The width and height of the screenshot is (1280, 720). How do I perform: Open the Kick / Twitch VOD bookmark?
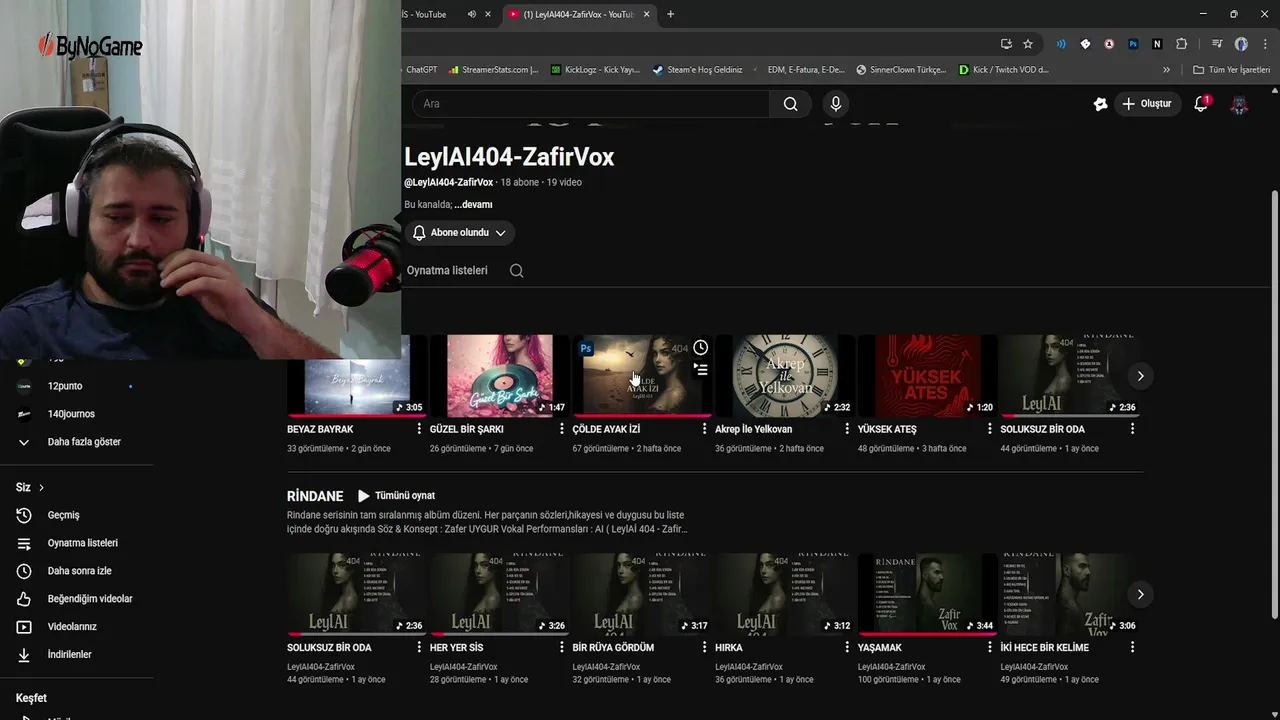1004,70
